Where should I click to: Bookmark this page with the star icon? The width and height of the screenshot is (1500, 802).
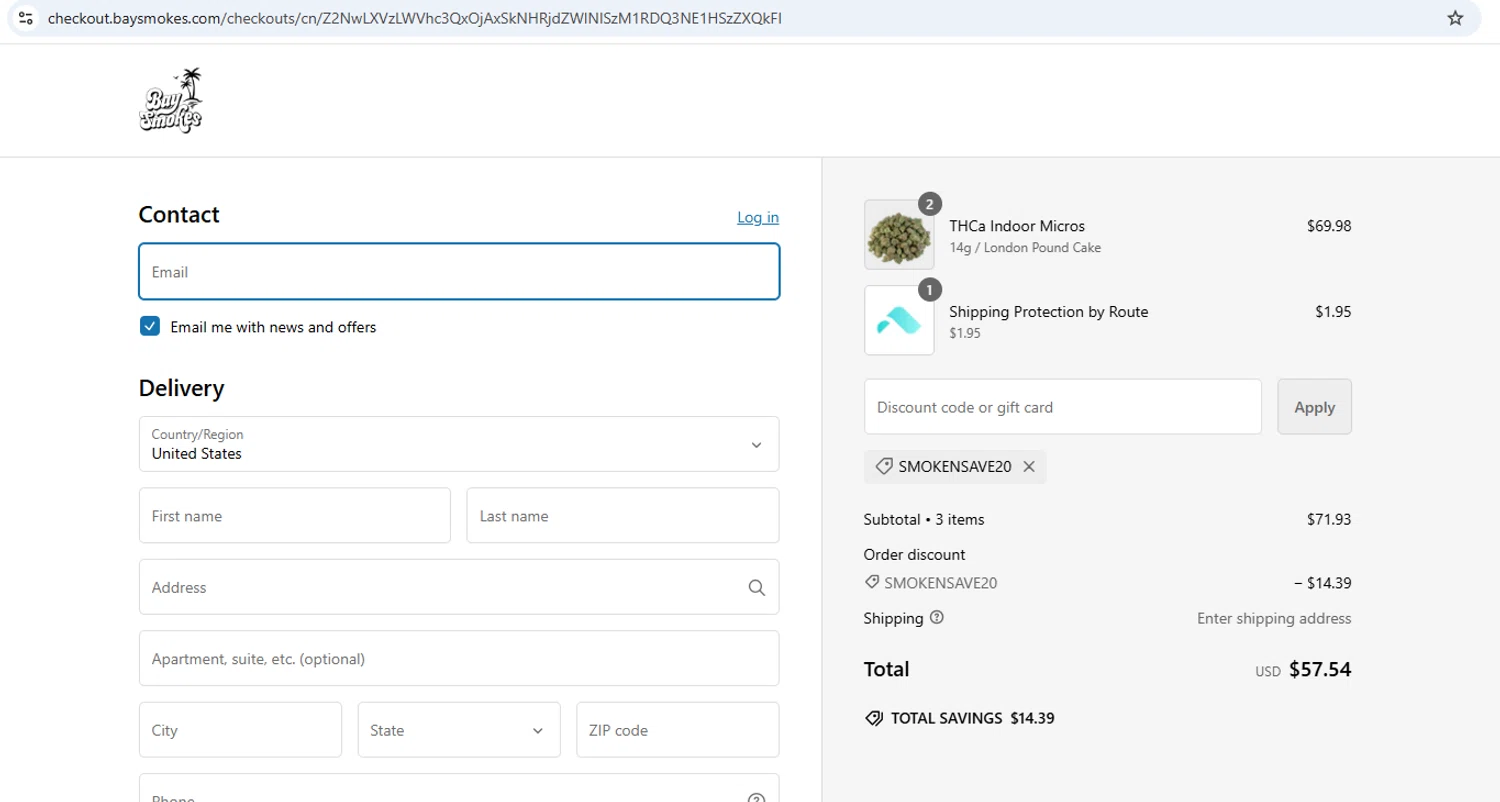[x=1455, y=18]
